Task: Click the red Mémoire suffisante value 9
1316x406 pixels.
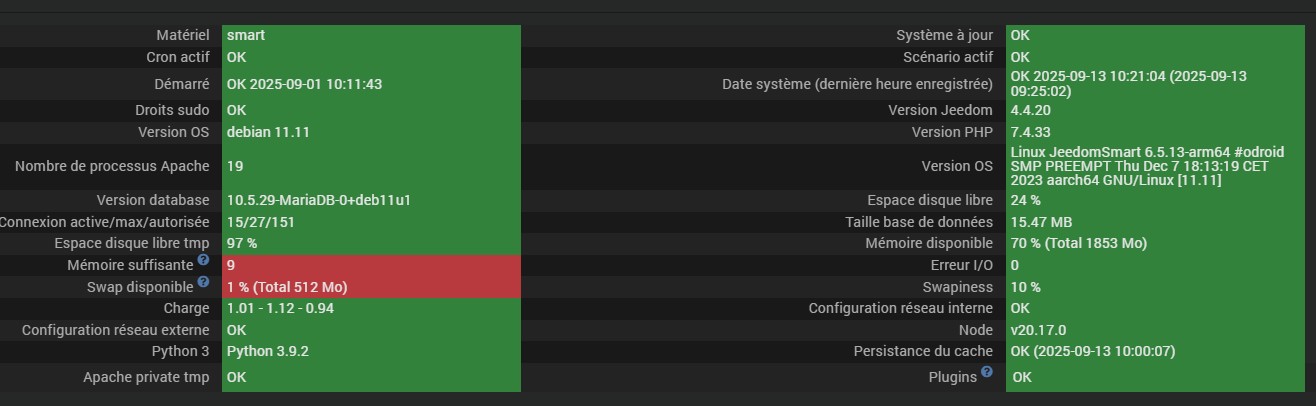Action: point(231,265)
